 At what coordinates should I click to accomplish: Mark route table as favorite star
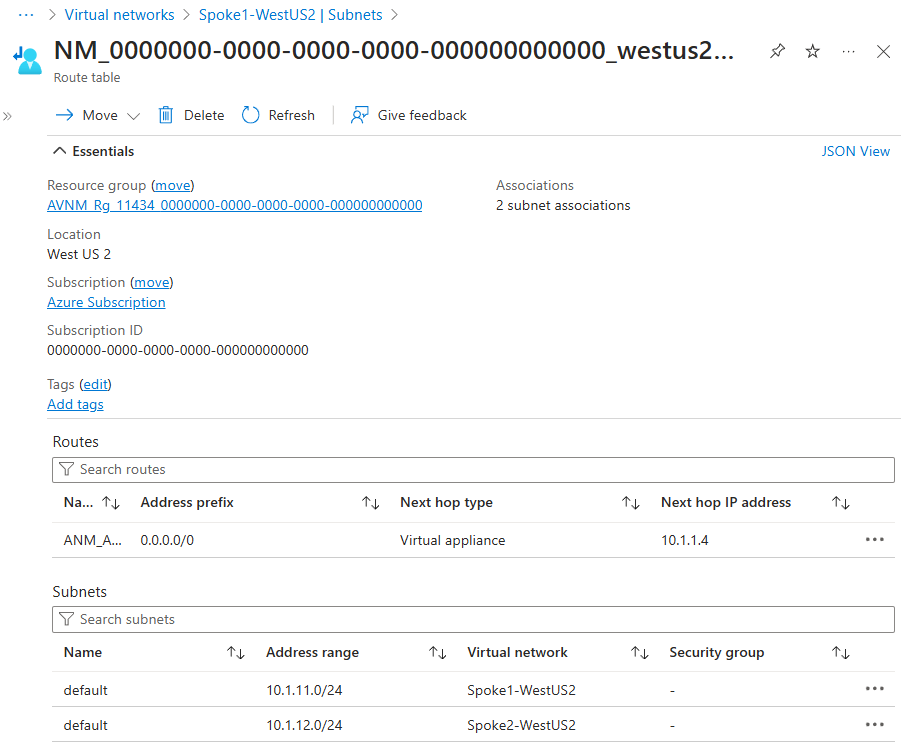click(813, 51)
